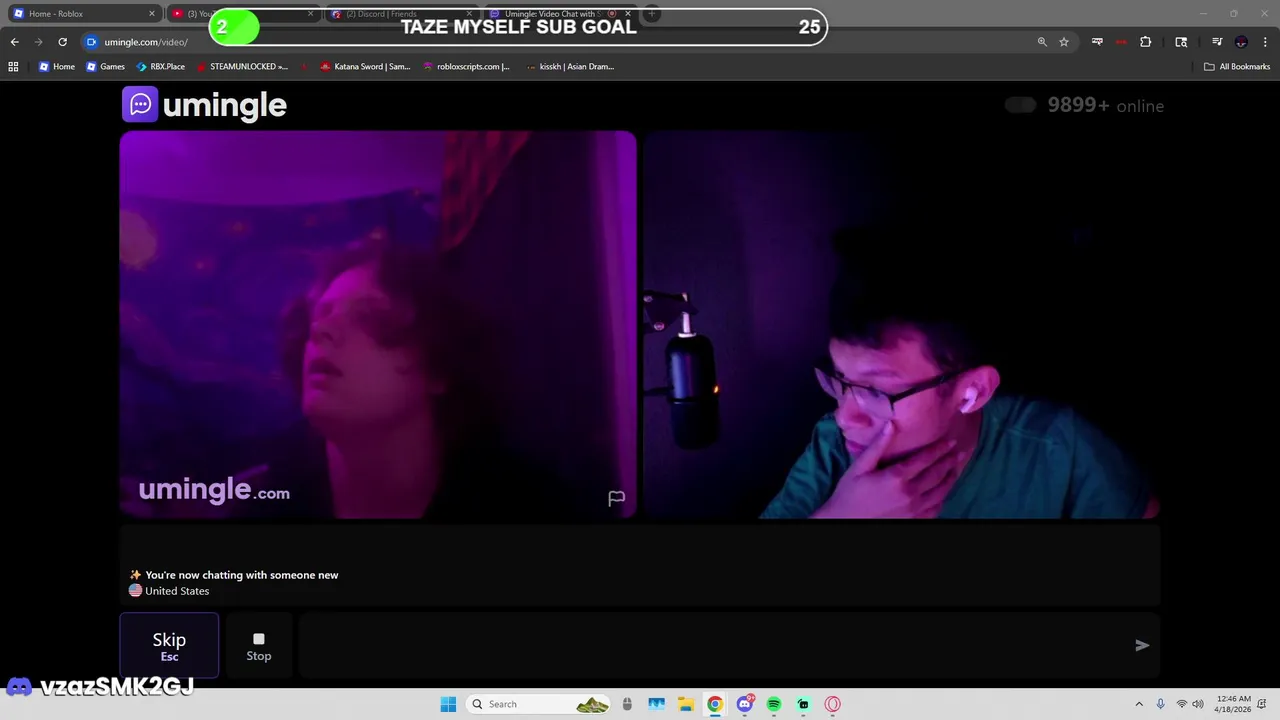
Task: Click the Skip button
Action: [169, 645]
